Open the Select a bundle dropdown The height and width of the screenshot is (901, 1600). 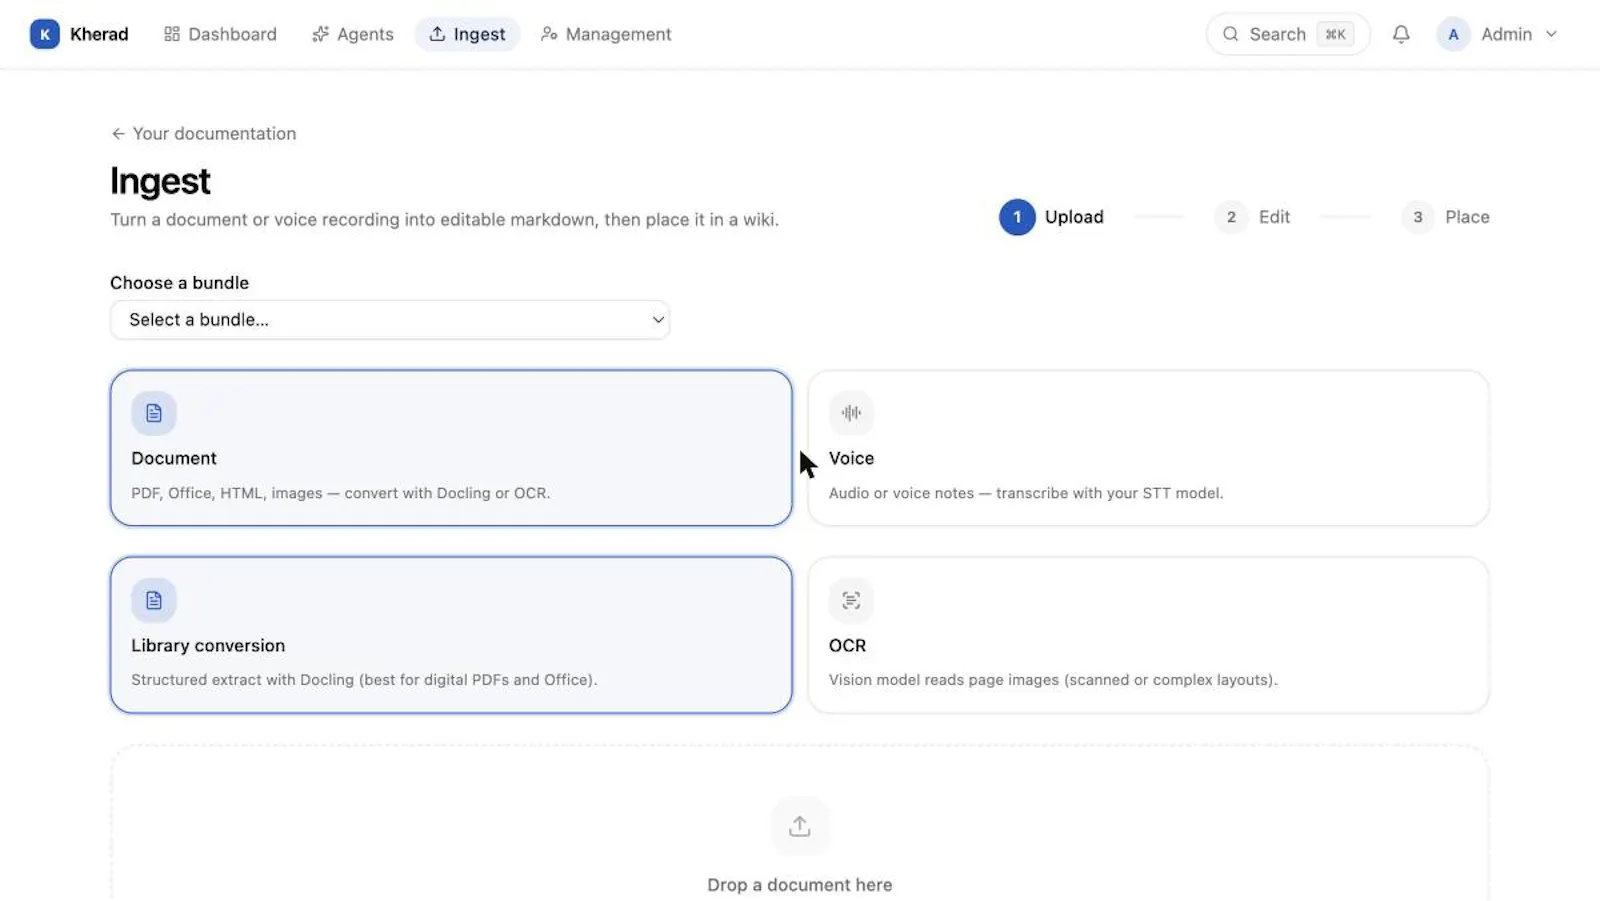tap(390, 320)
